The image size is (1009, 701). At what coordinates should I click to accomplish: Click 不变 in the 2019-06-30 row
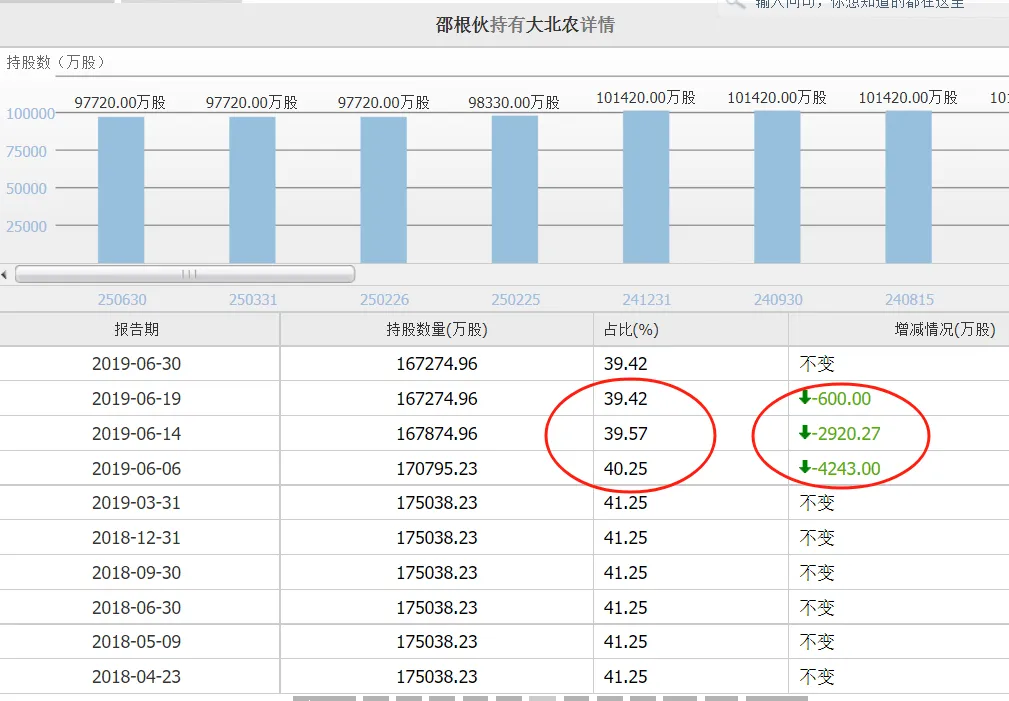(817, 364)
